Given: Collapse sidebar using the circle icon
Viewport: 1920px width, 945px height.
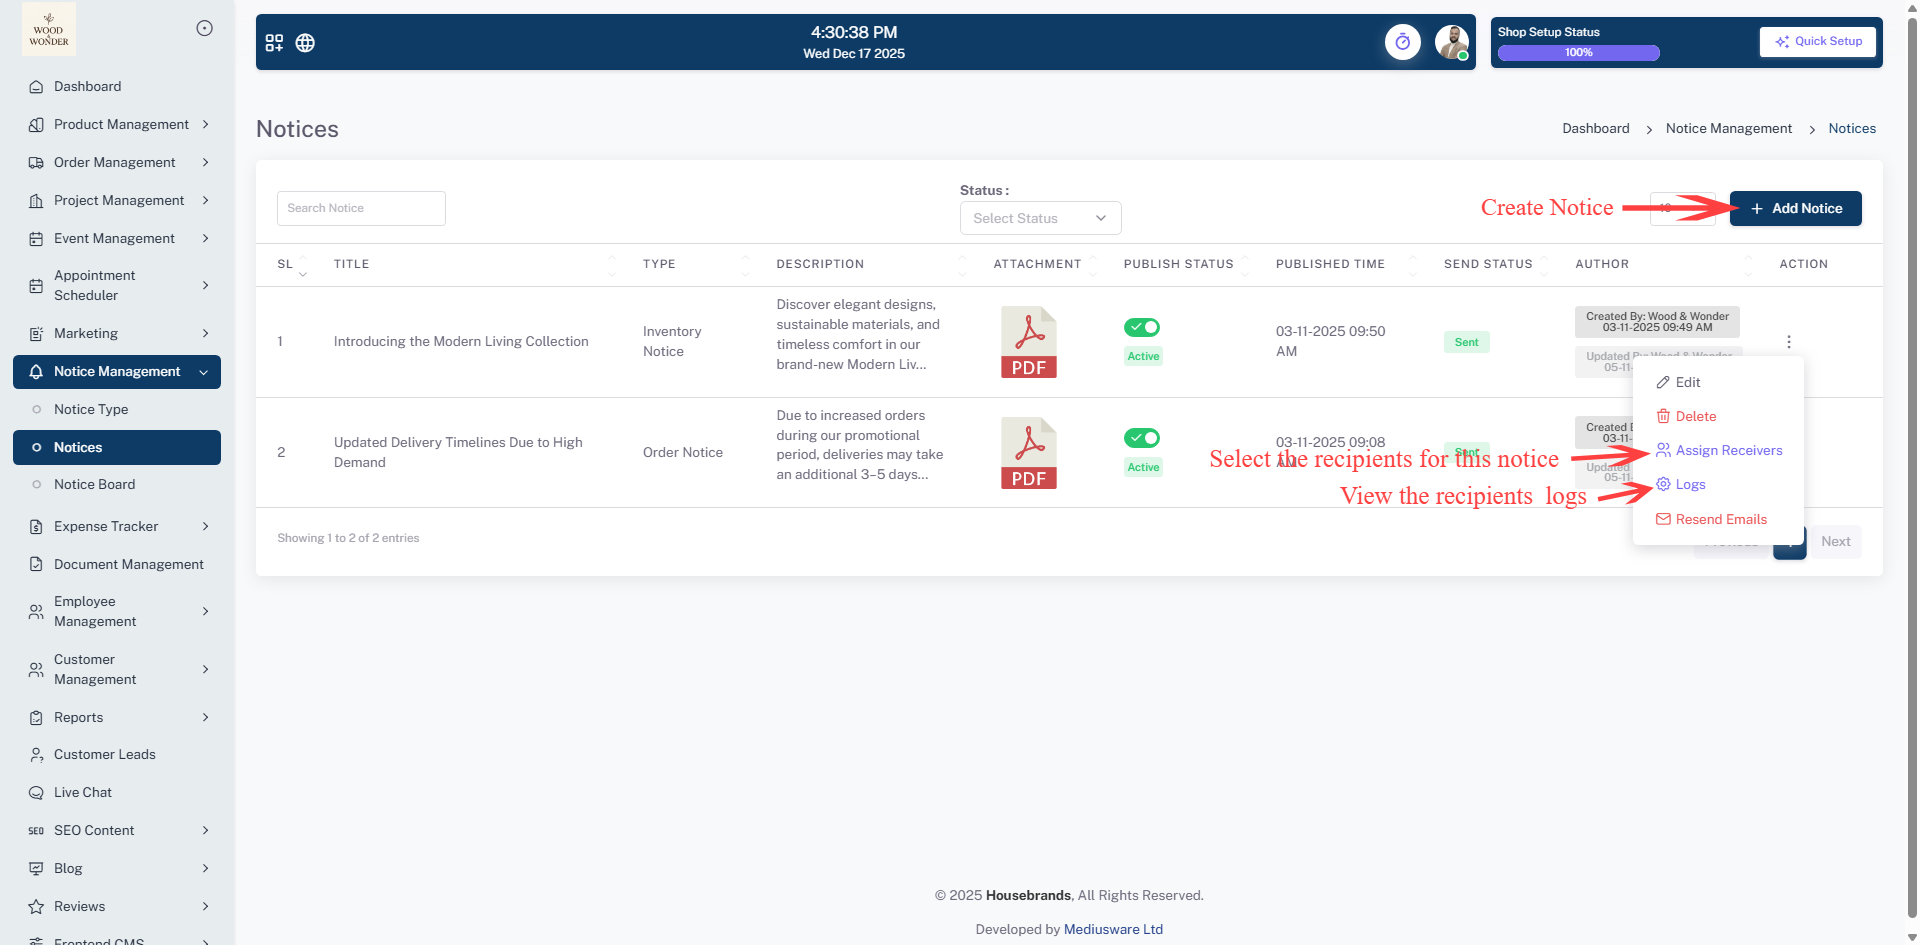Looking at the screenshot, I should [204, 28].
